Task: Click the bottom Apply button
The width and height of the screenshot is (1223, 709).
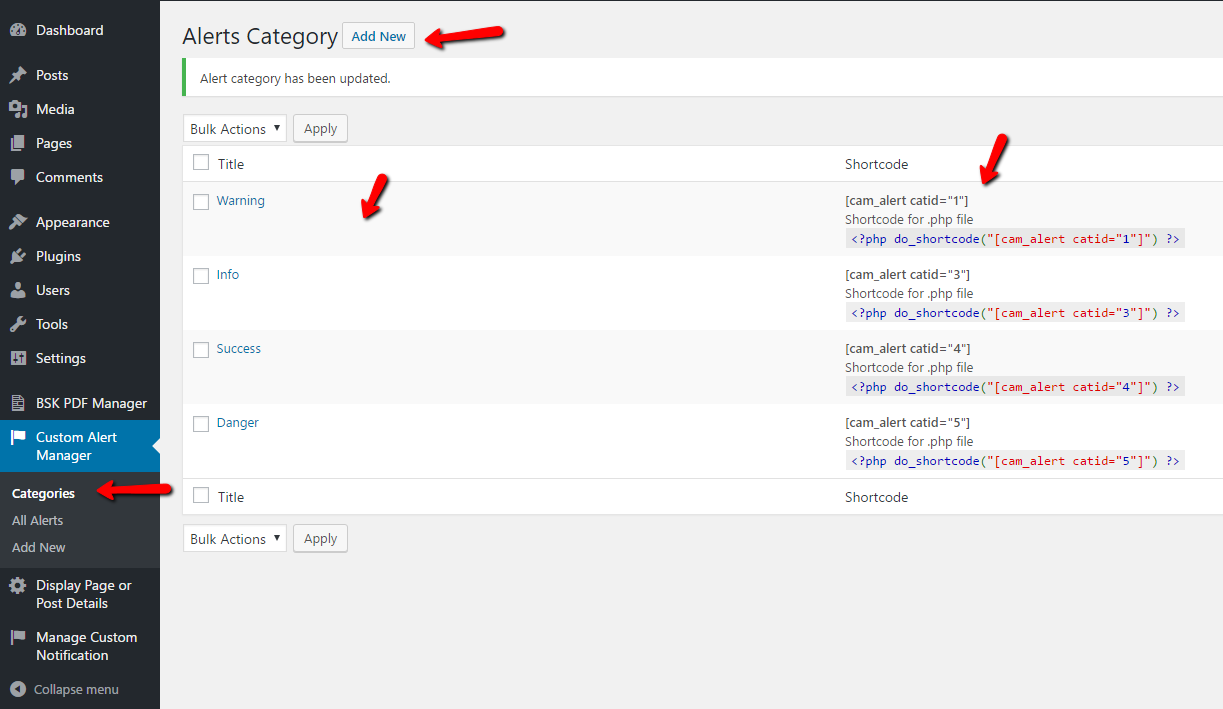Action: [320, 539]
